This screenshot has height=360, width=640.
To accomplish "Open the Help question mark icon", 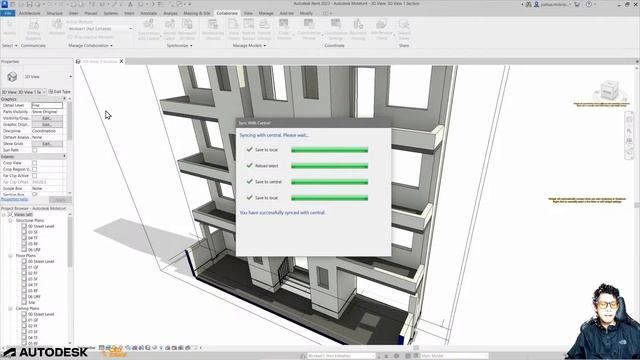I will click(589, 4).
